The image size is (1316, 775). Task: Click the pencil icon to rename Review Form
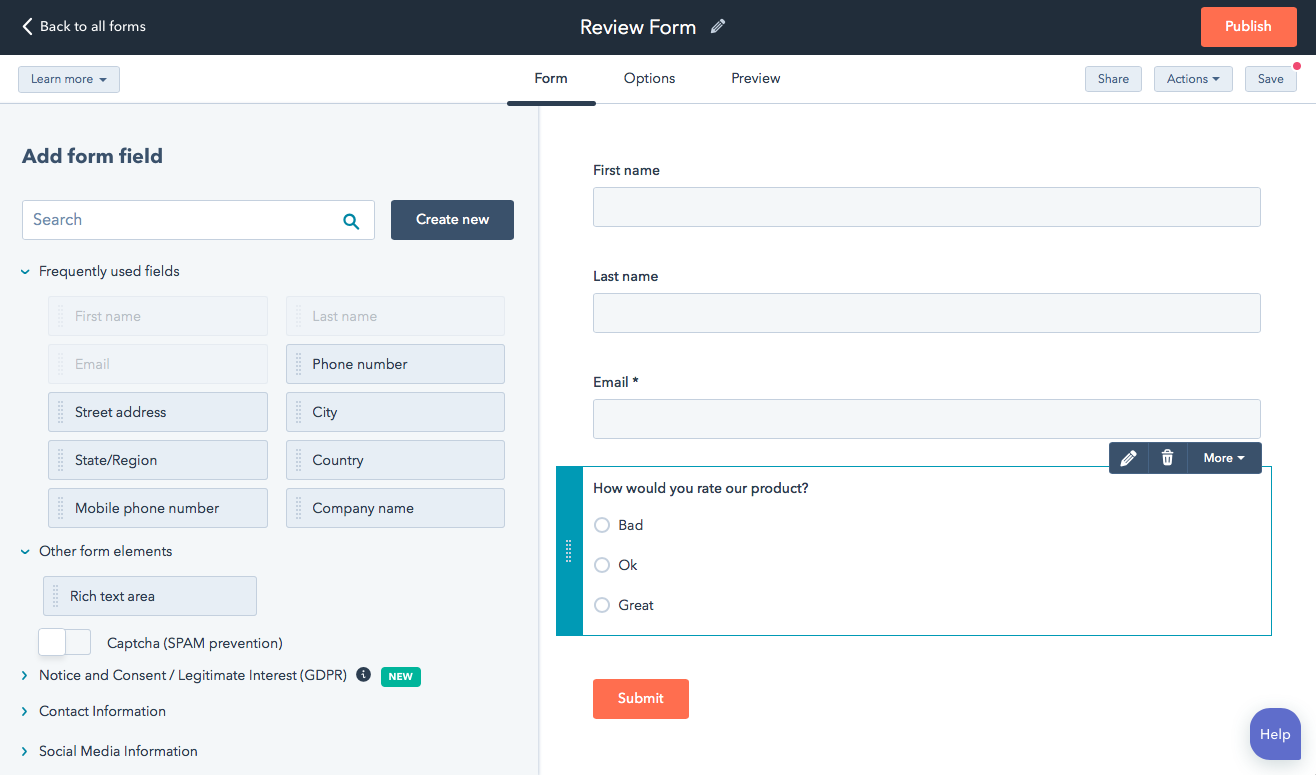point(717,26)
